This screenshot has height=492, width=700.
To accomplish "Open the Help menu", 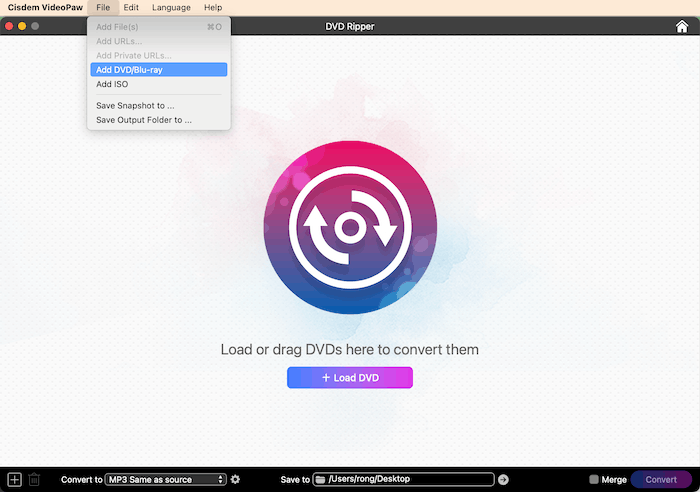I will pyautogui.click(x=213, y=7).
